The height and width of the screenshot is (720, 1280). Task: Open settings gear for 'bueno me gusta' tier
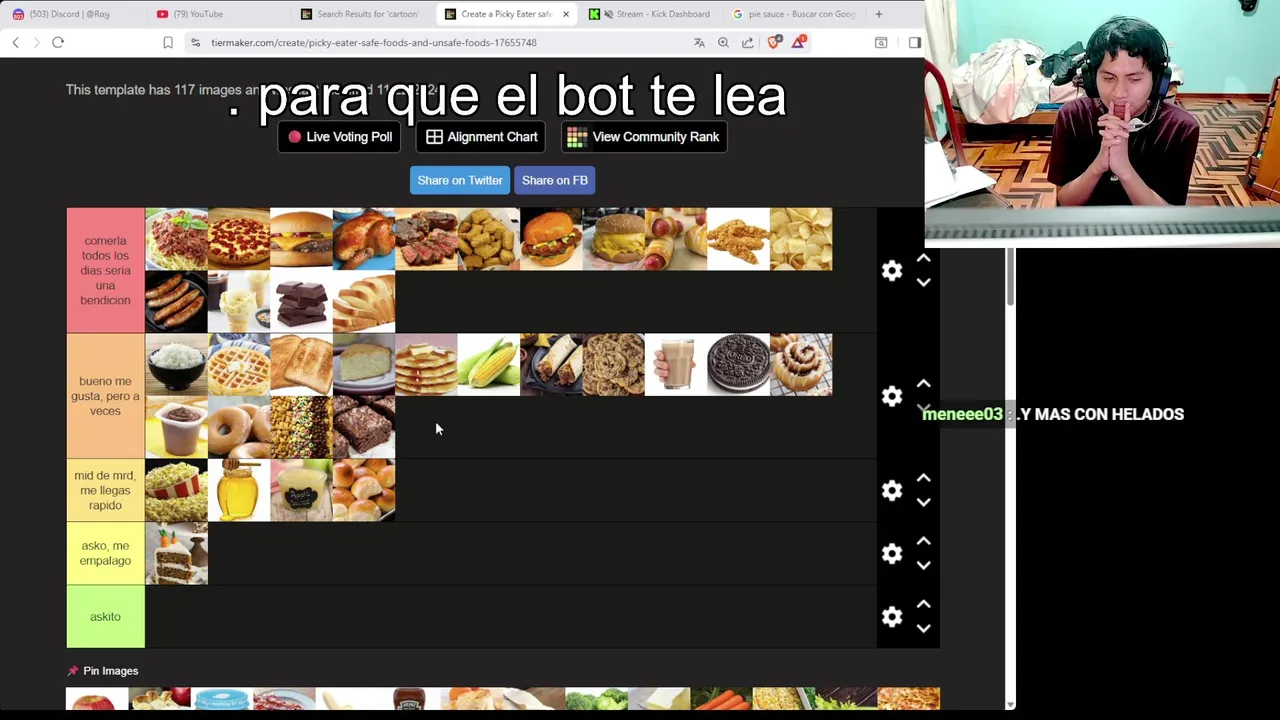point(892,396)
